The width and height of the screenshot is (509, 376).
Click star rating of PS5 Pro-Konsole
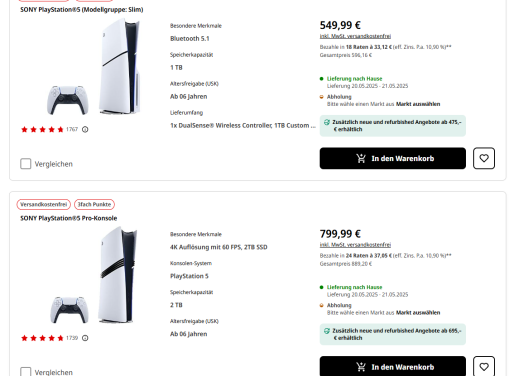click(42, 338)
